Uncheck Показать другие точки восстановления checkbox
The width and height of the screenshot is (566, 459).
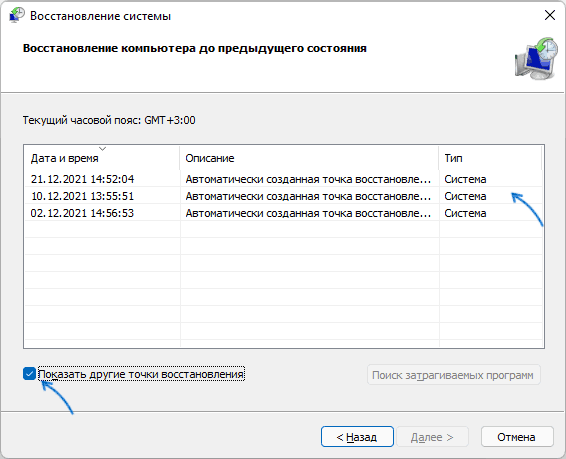pyautogui.click(x=29, y=373)
